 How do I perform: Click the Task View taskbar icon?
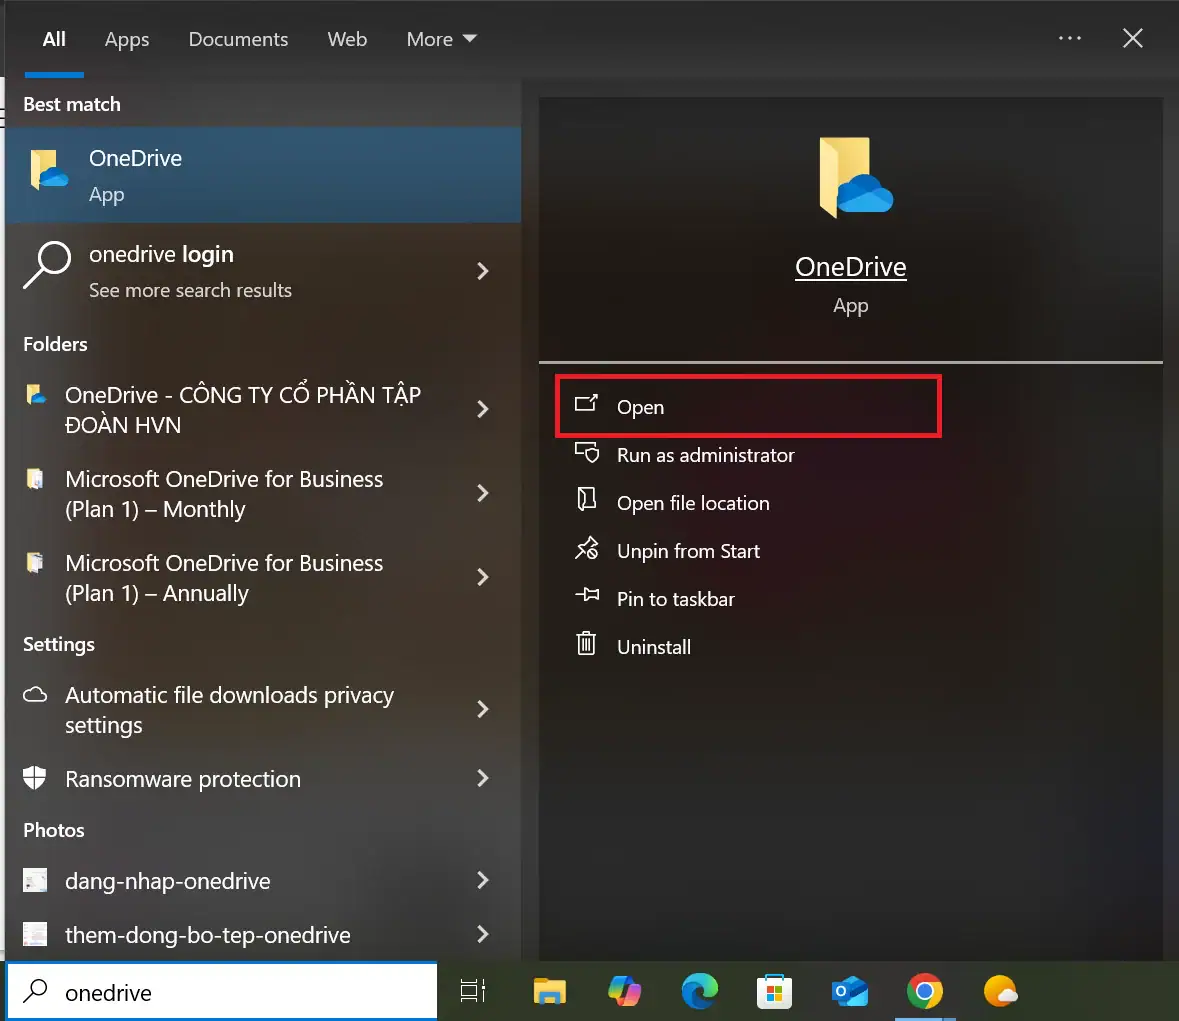(473, 991)
